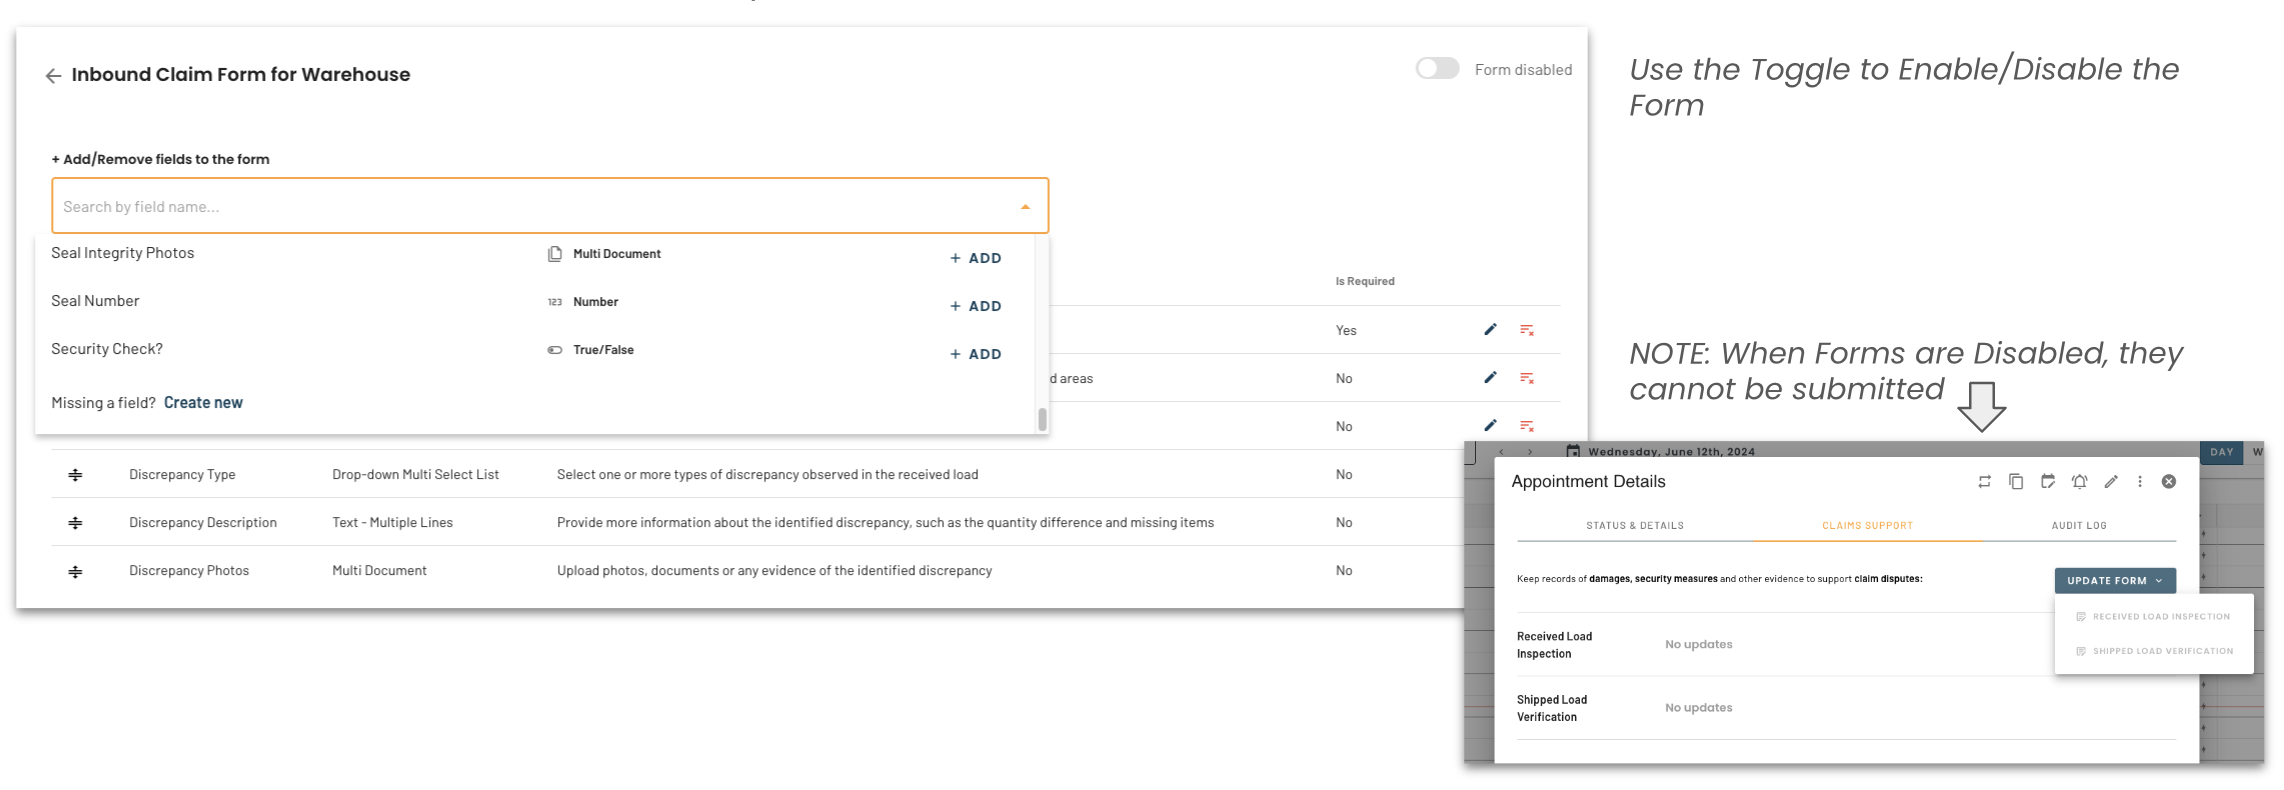Viewport: 2284px width, 790px height.
Task: Toggle the Form disabled switch
Action: [1437, 68]
